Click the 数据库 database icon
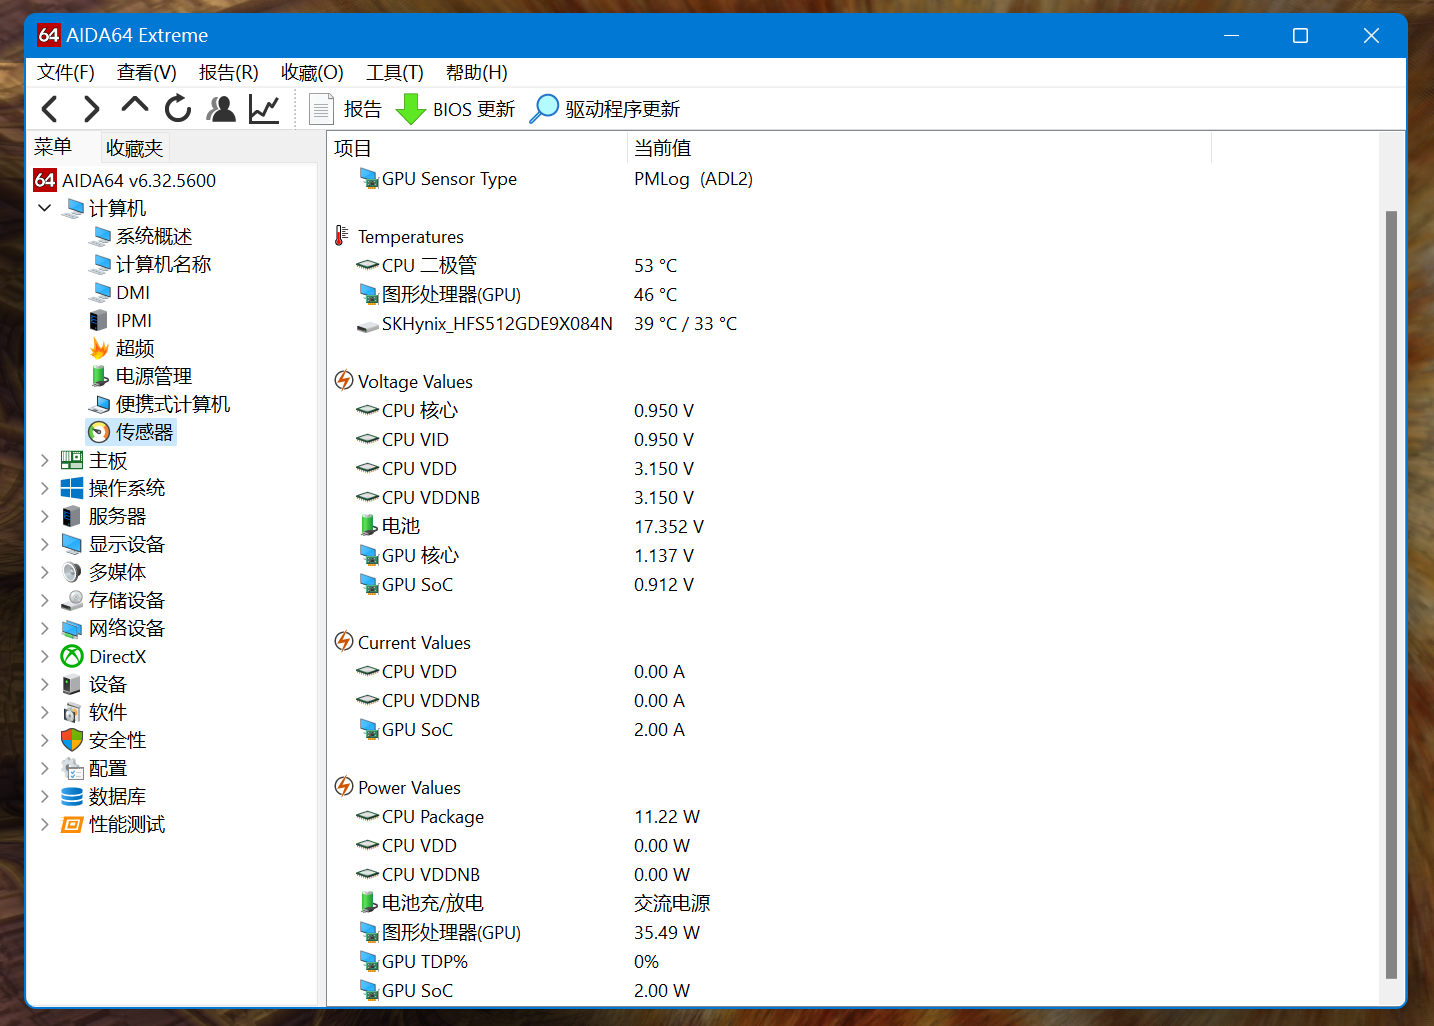The image size is (1434, 1026). [72, 796]
